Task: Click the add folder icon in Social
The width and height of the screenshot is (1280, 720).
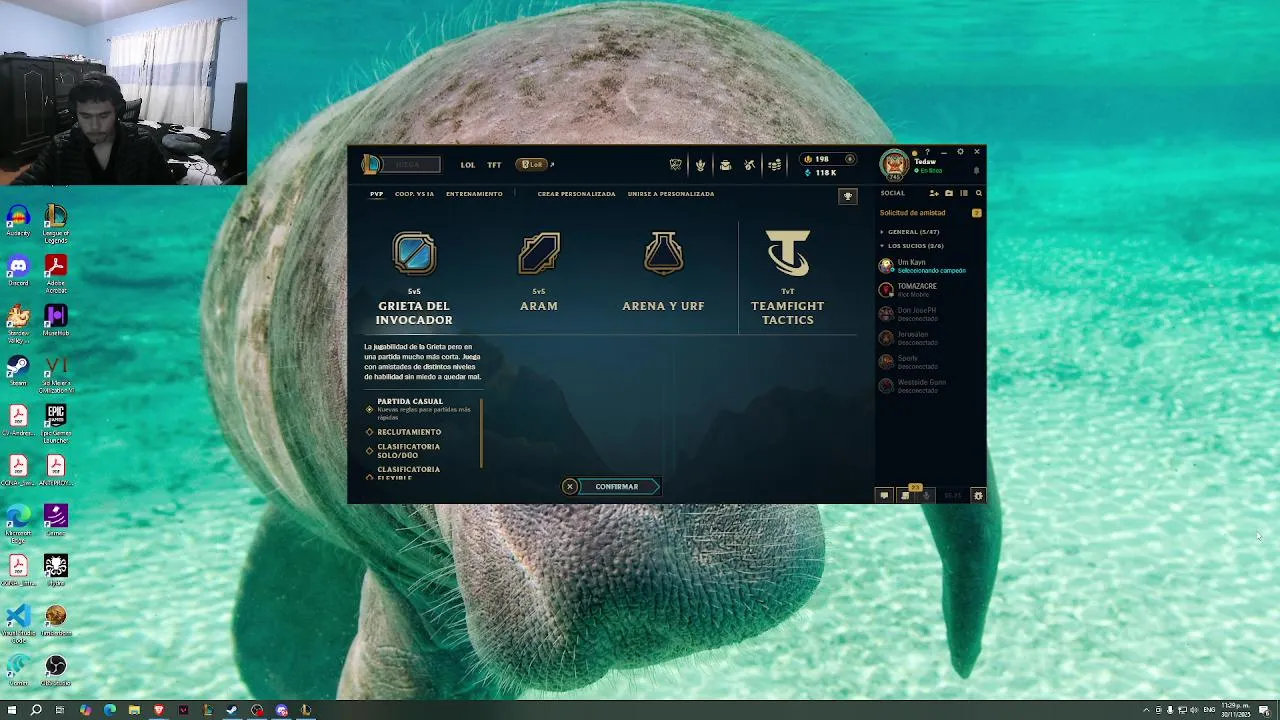Action: pyautogui.click(x=949, y=193)
